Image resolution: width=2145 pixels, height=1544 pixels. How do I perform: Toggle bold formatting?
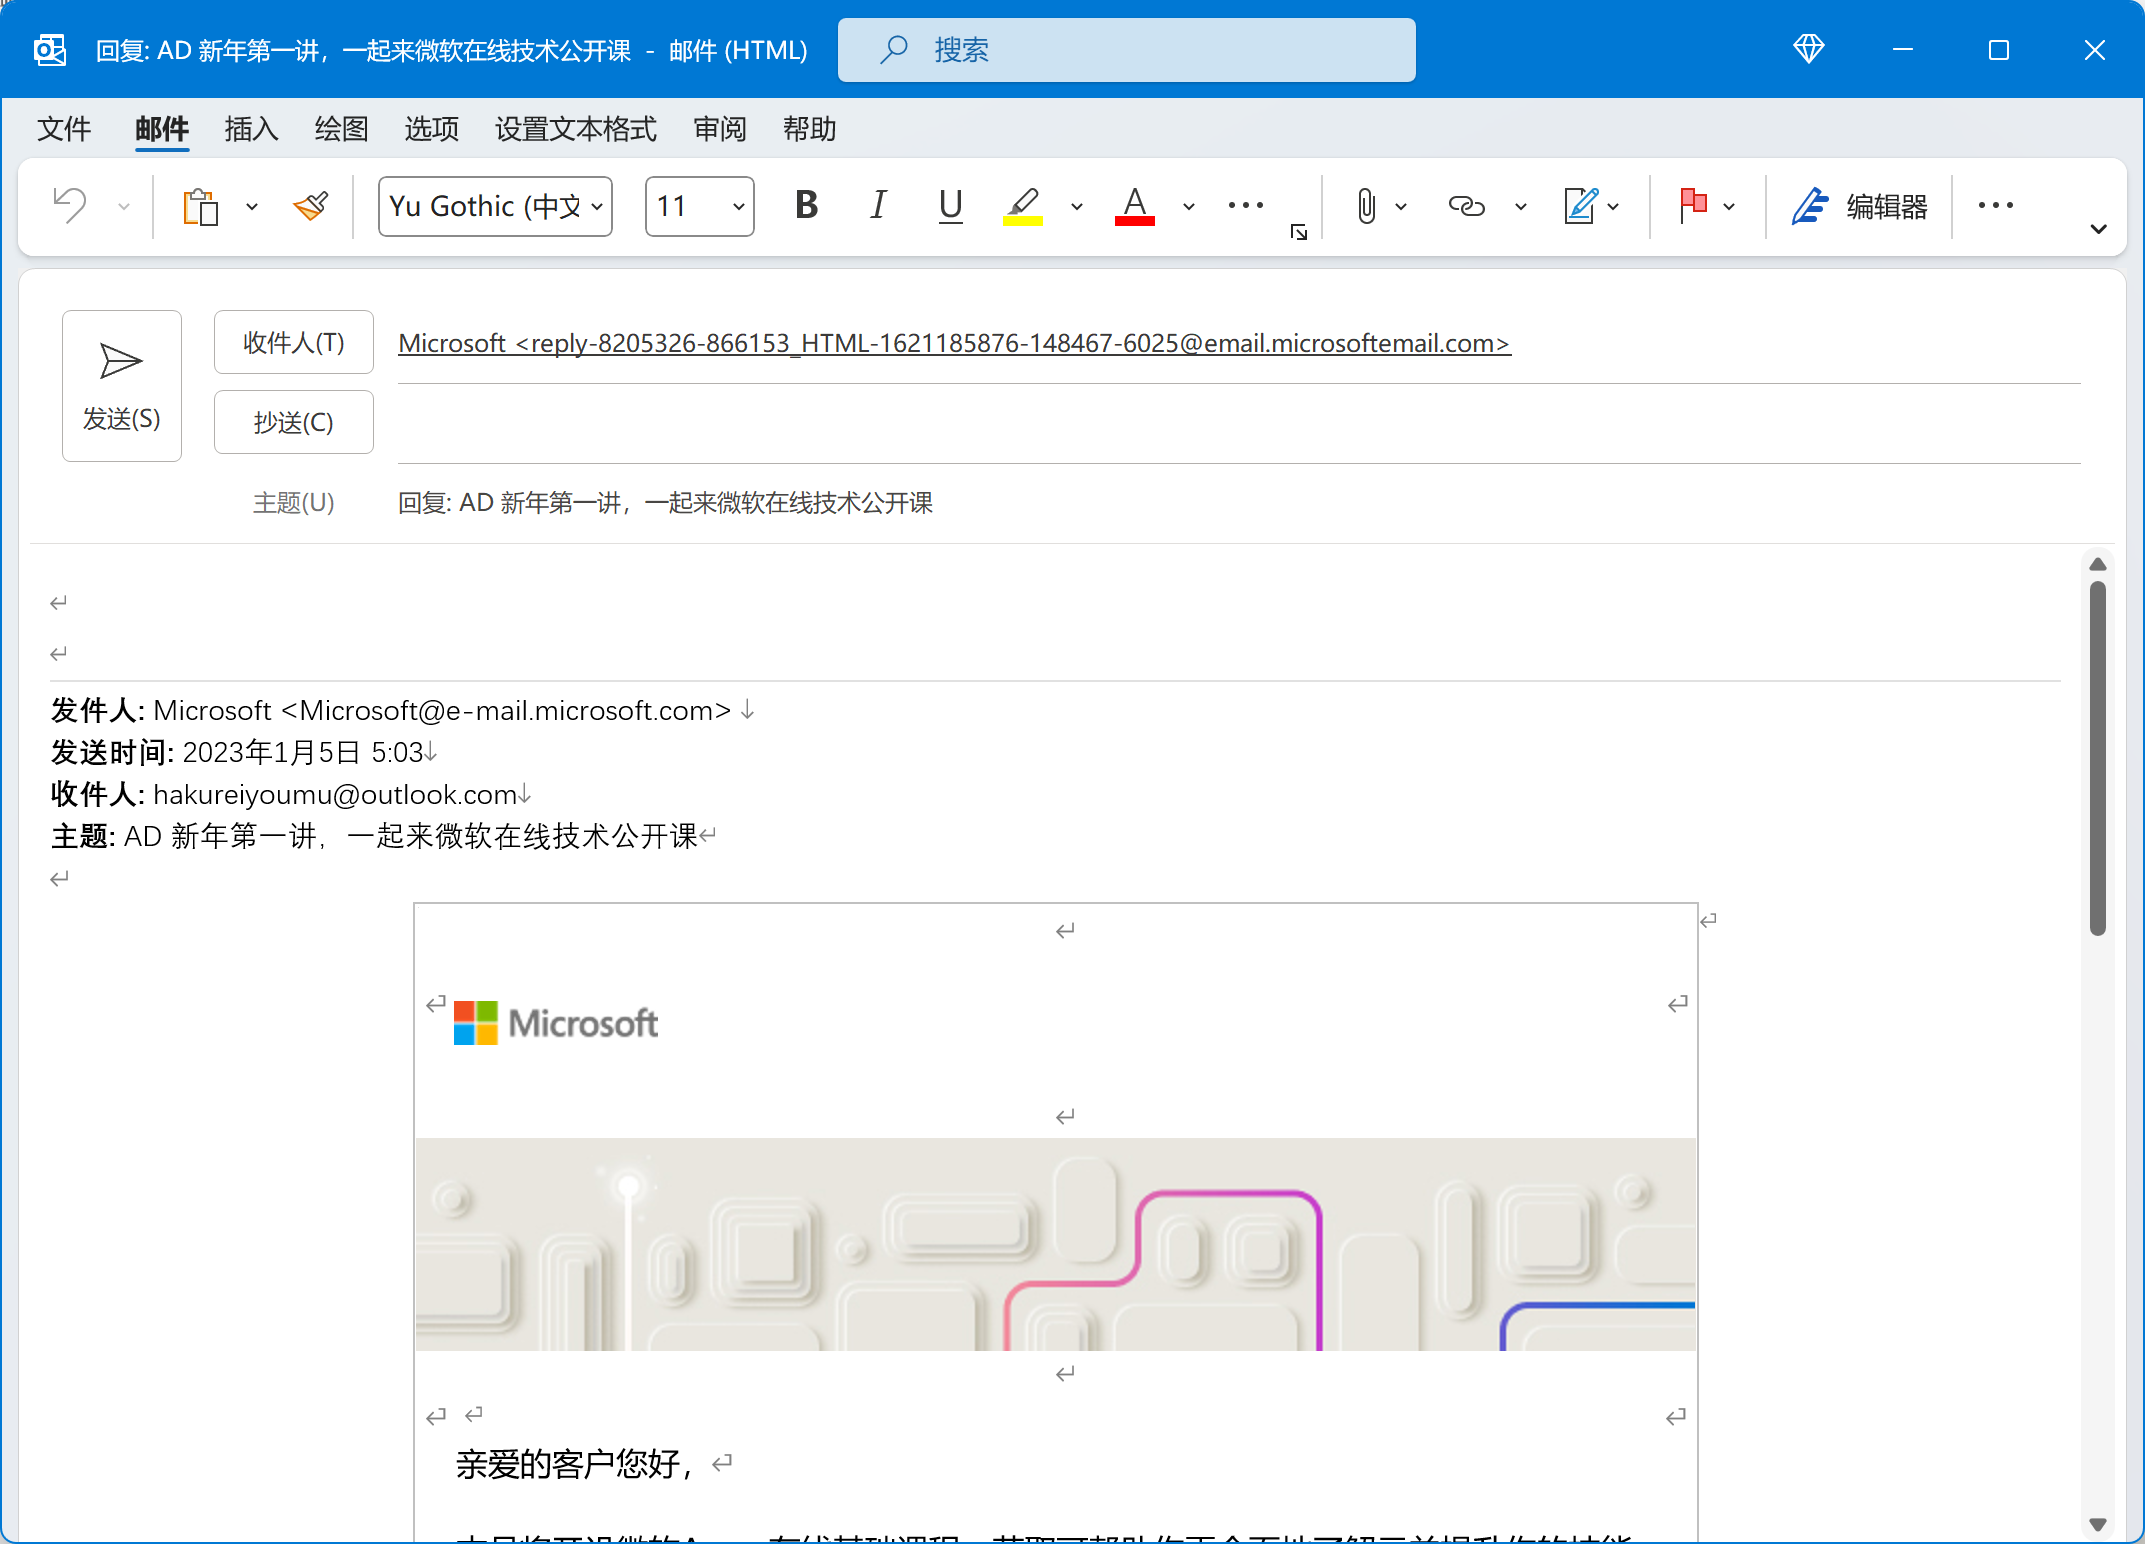point(806,206)
